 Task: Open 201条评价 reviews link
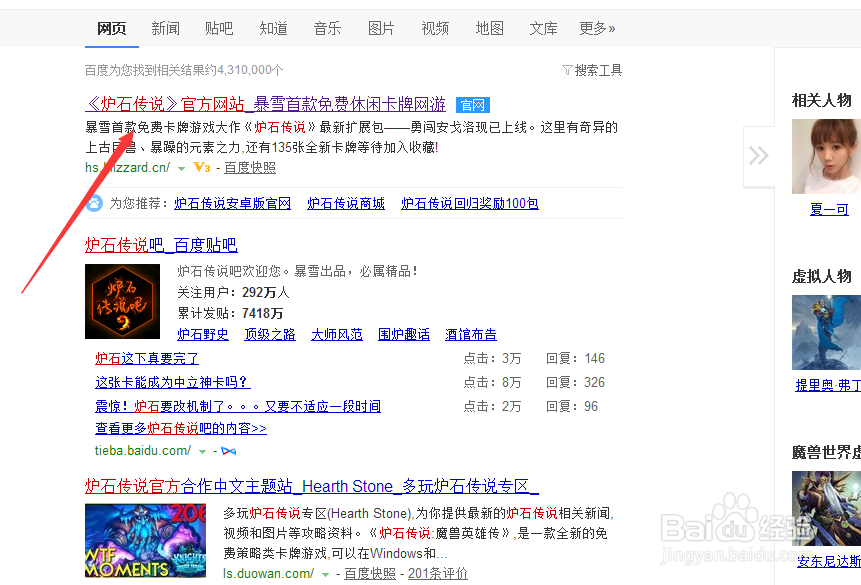[x=438, y=573]
